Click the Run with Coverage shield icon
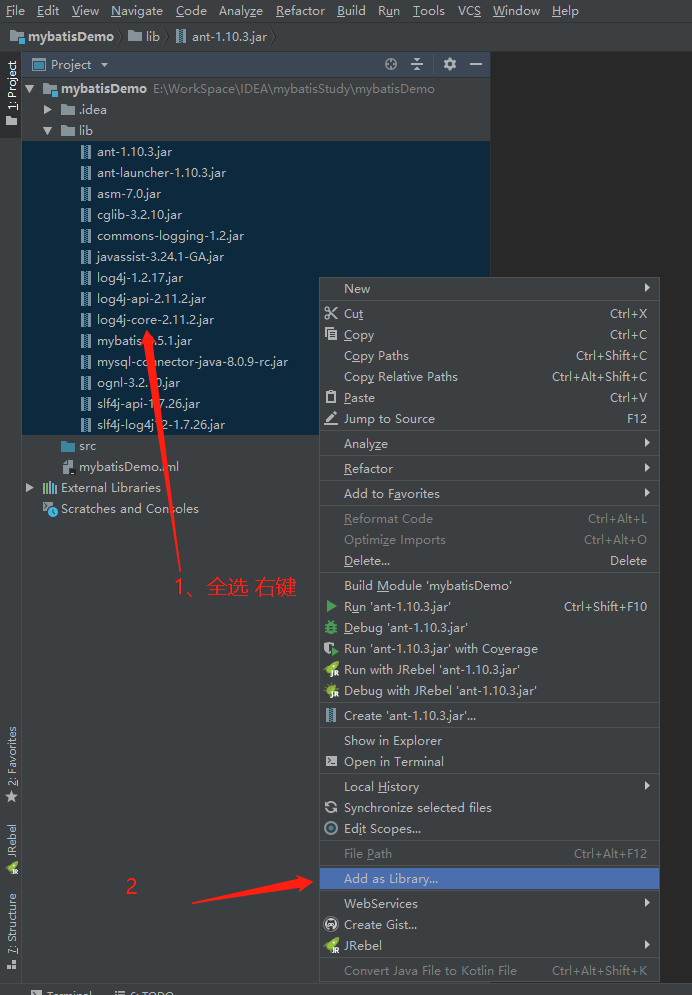The image size is (692, 995). tap(331, 649)
